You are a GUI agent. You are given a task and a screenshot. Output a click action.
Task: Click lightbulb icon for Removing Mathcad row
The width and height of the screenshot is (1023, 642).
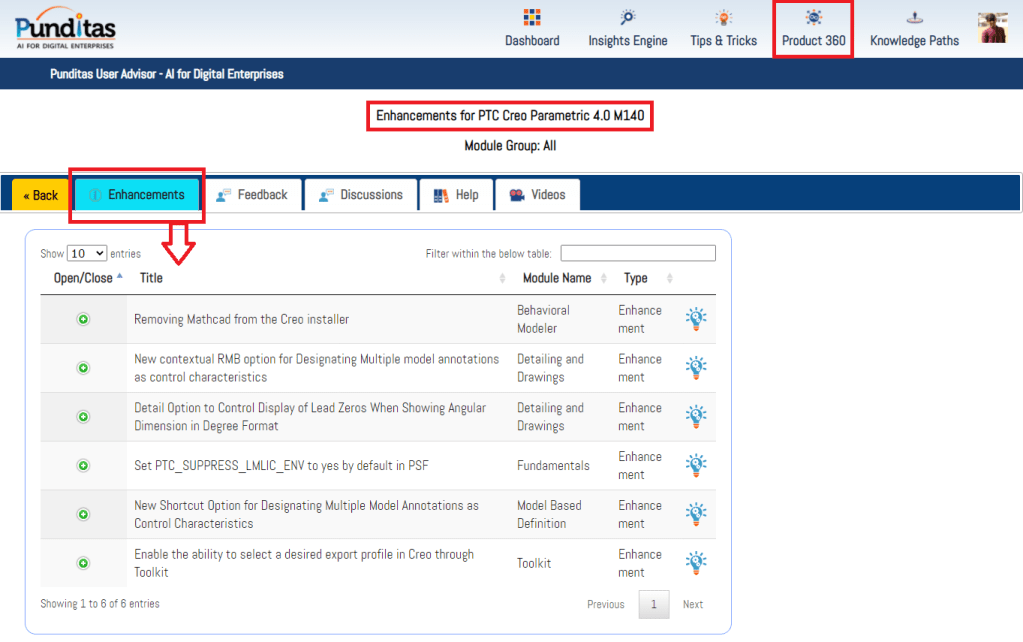tap(696, 319)
